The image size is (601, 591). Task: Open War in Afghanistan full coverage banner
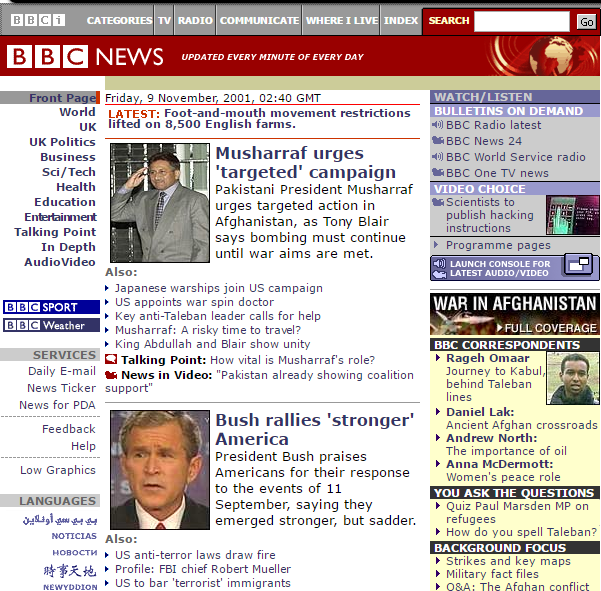click(x=514, y=314)
